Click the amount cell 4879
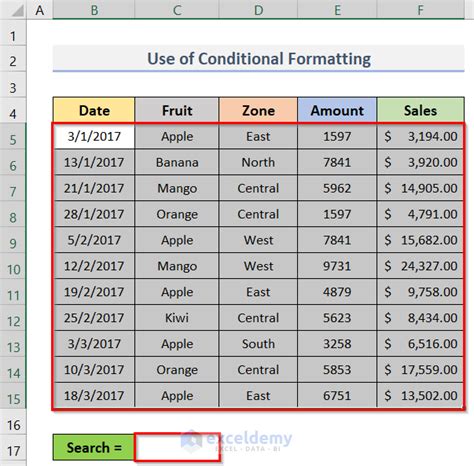The width and height of the screenshot is (474, 466). (337, 292)
